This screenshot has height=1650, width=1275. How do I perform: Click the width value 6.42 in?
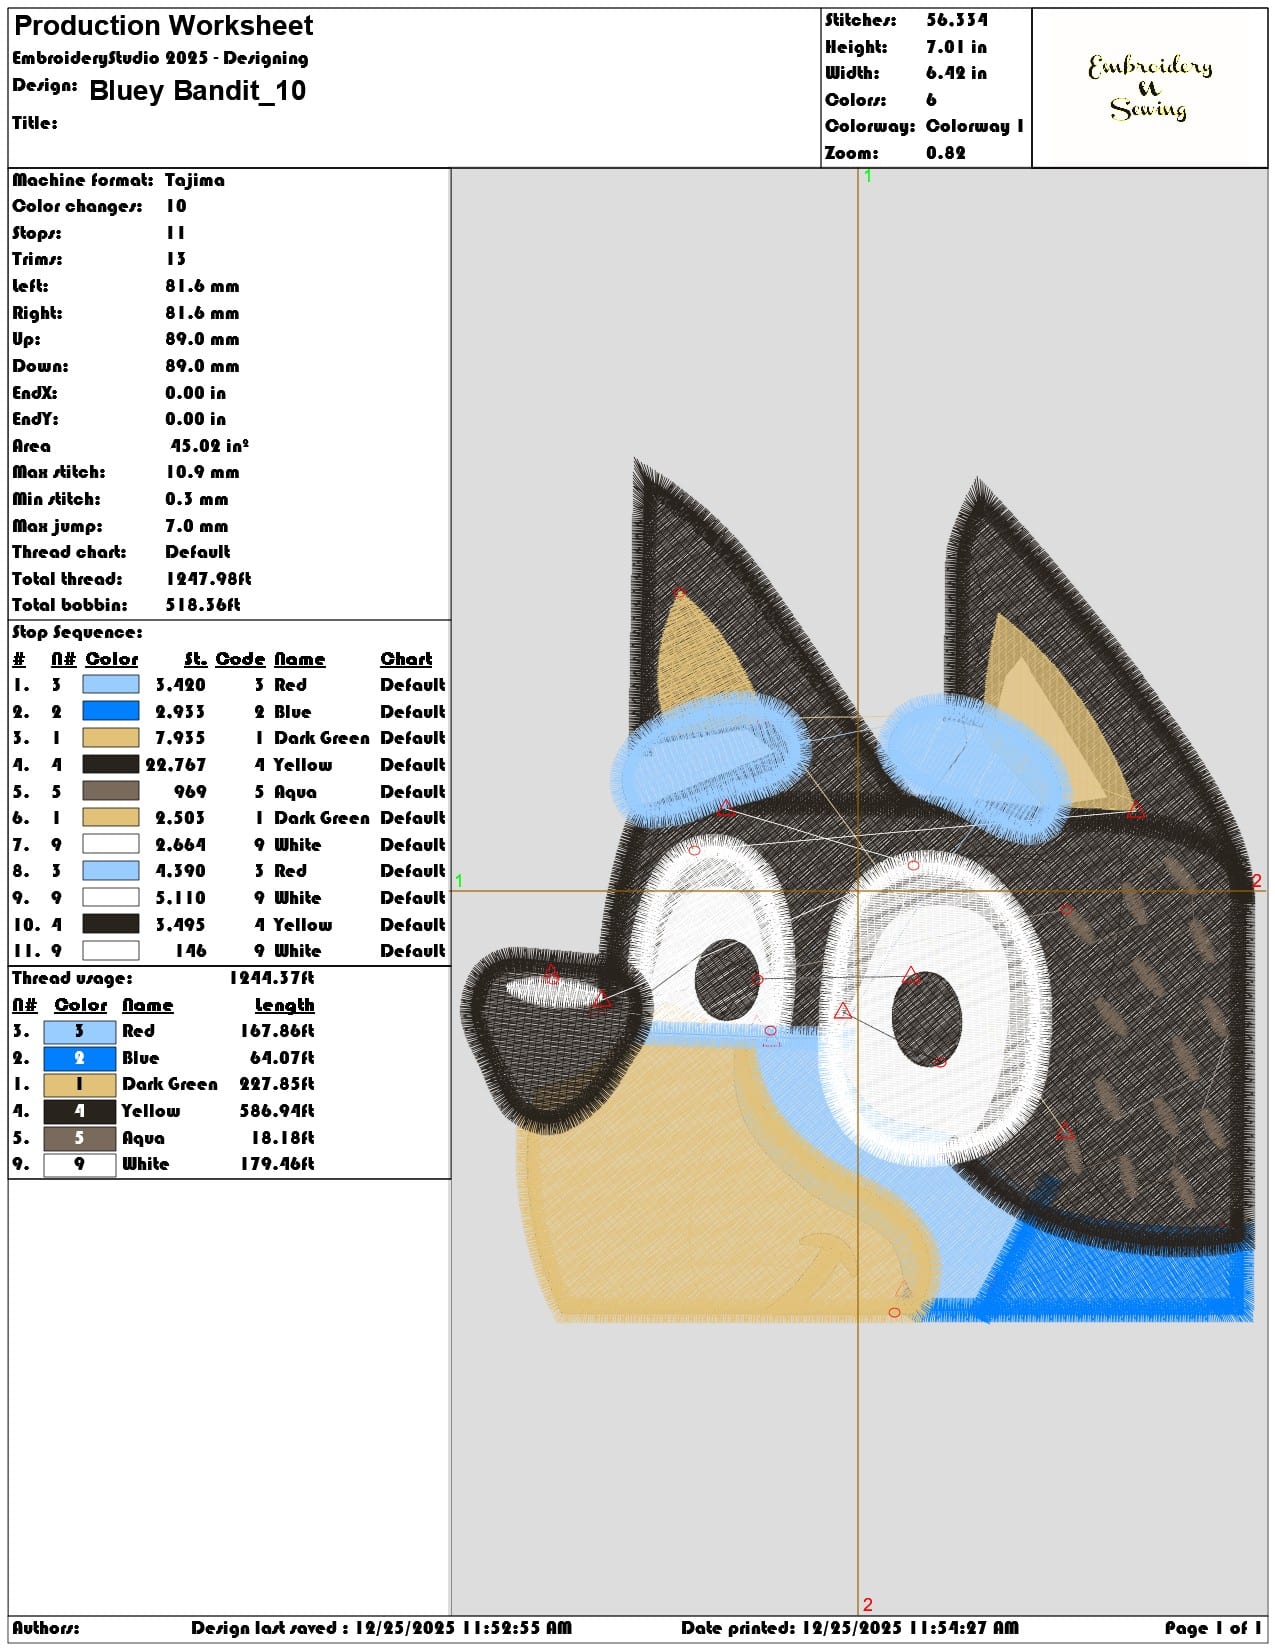click(956, 73)
